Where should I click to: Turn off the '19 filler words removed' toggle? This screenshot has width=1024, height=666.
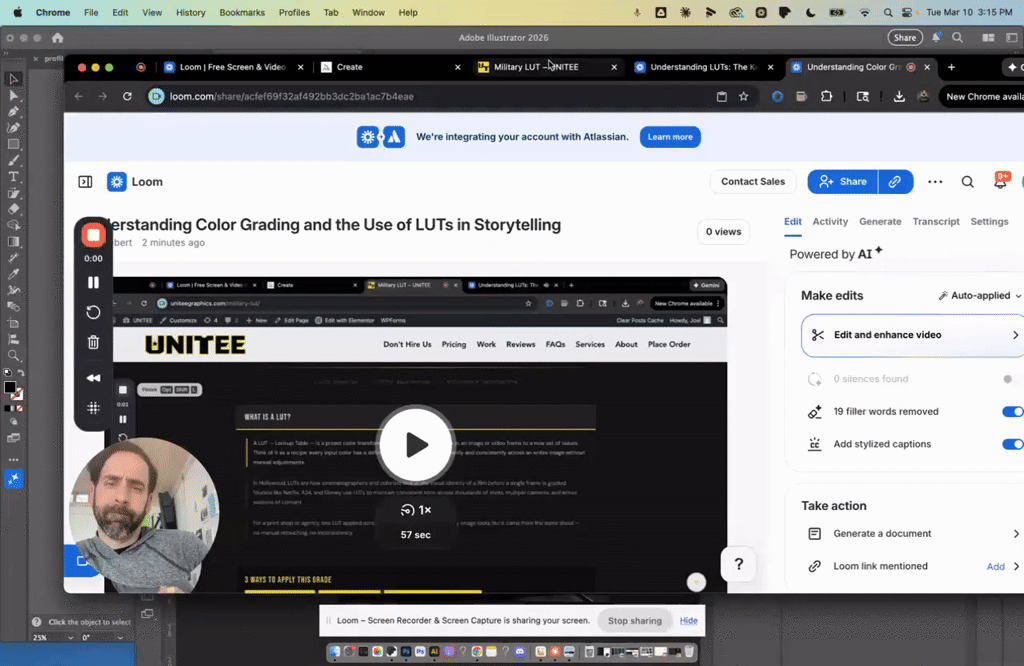[x=1011, y=411]
